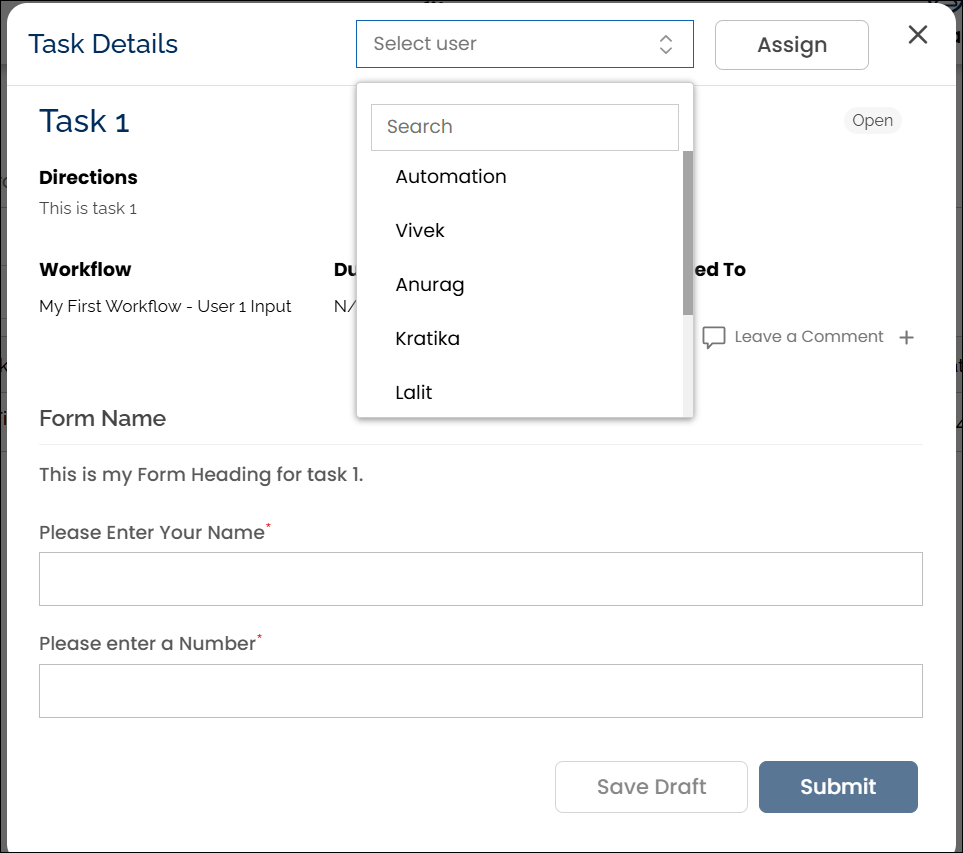Screen dimensions: 963x853
Task: Click the Save Draft button
Action: click(x=651, y=787)
